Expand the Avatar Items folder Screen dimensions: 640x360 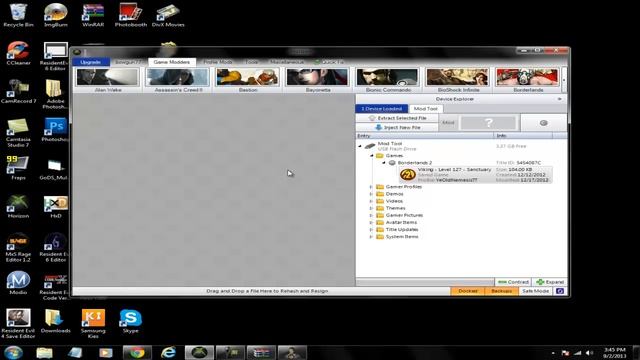pos(371,222)
